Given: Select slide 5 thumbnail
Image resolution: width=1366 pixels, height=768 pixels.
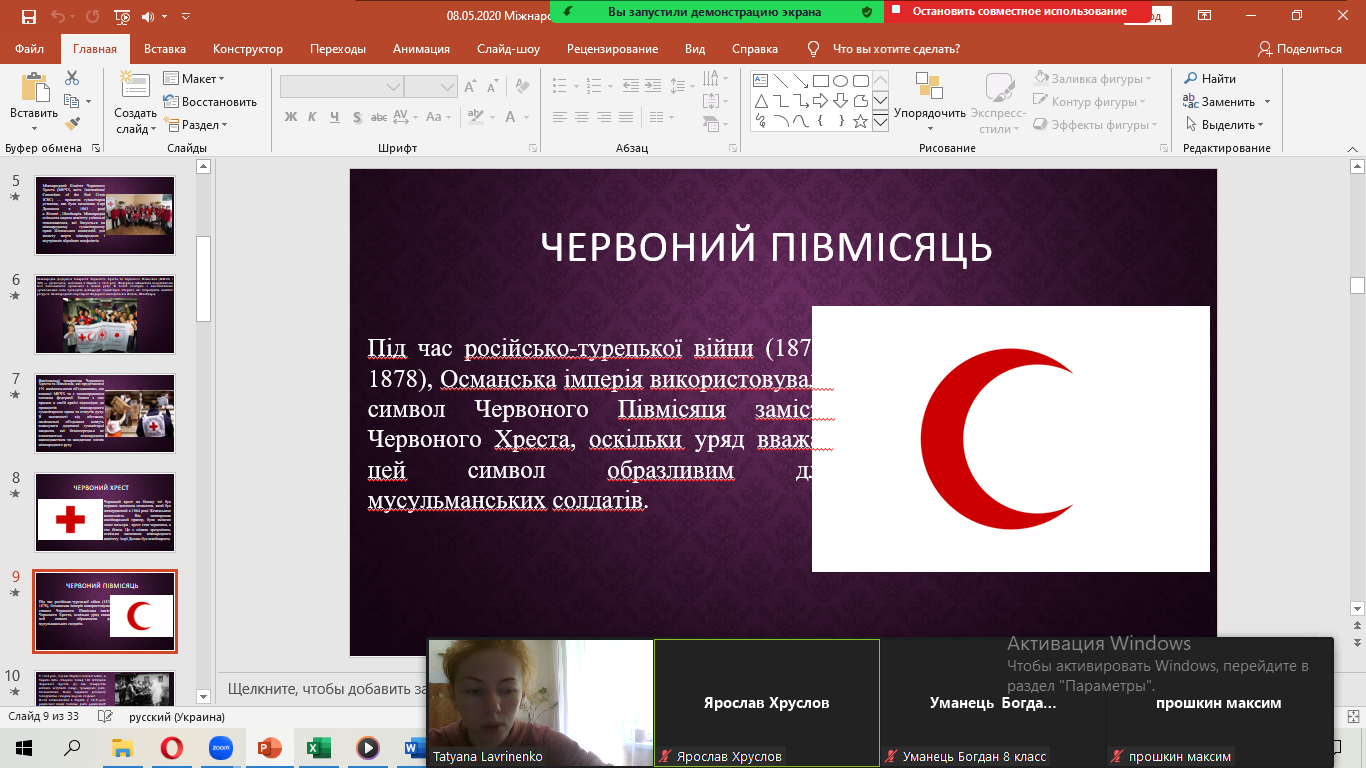Looking at the screenshot, I should [x=105, y=215].
